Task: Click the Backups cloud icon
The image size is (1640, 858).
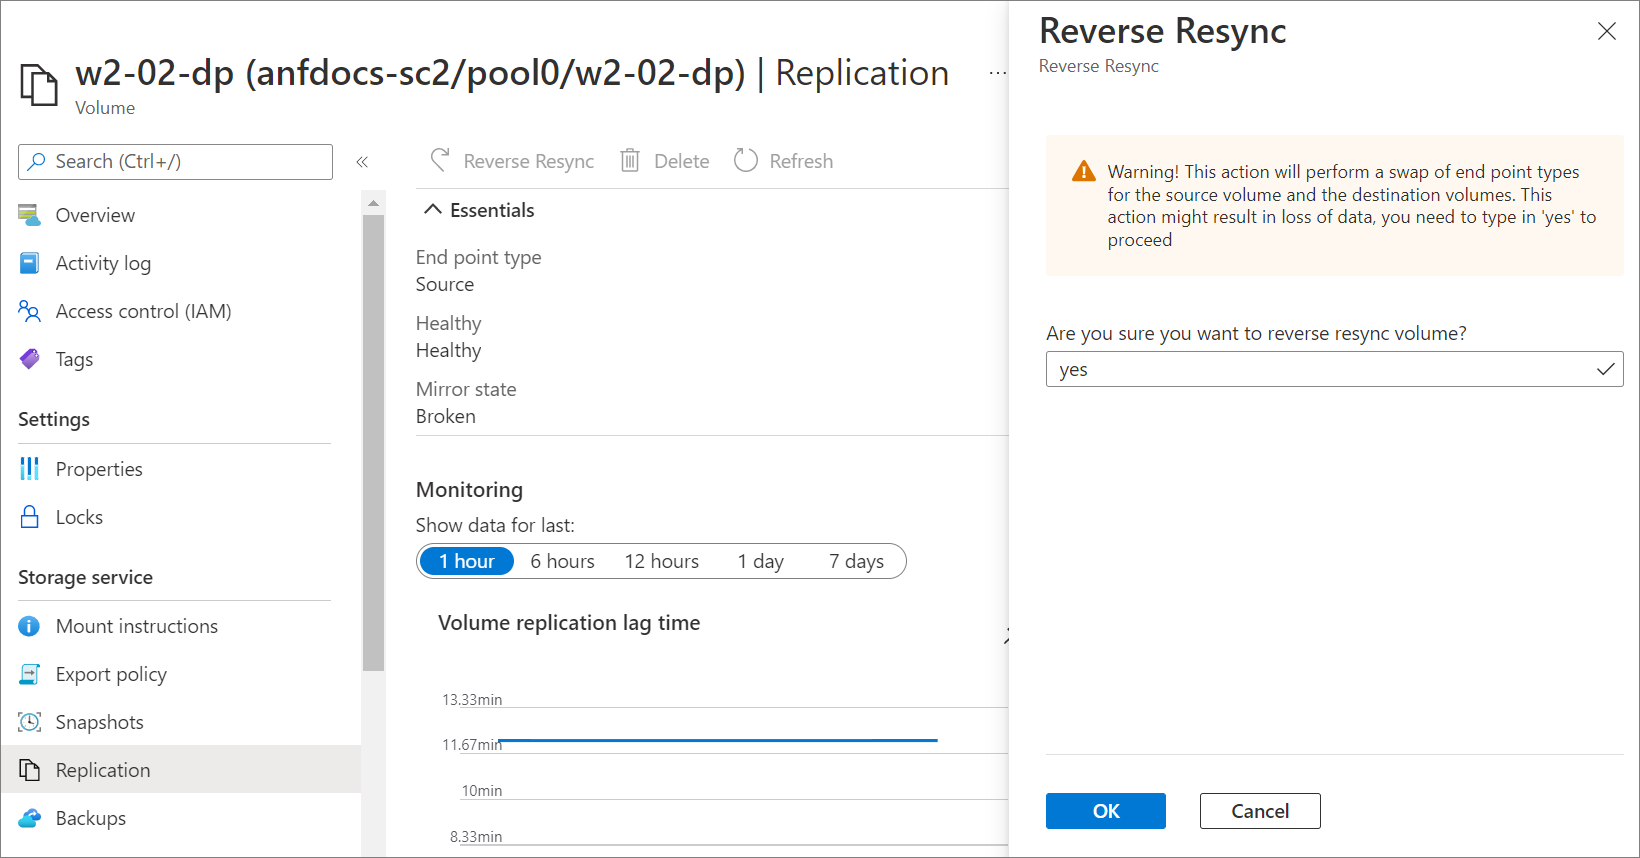Action: [29, 818]
